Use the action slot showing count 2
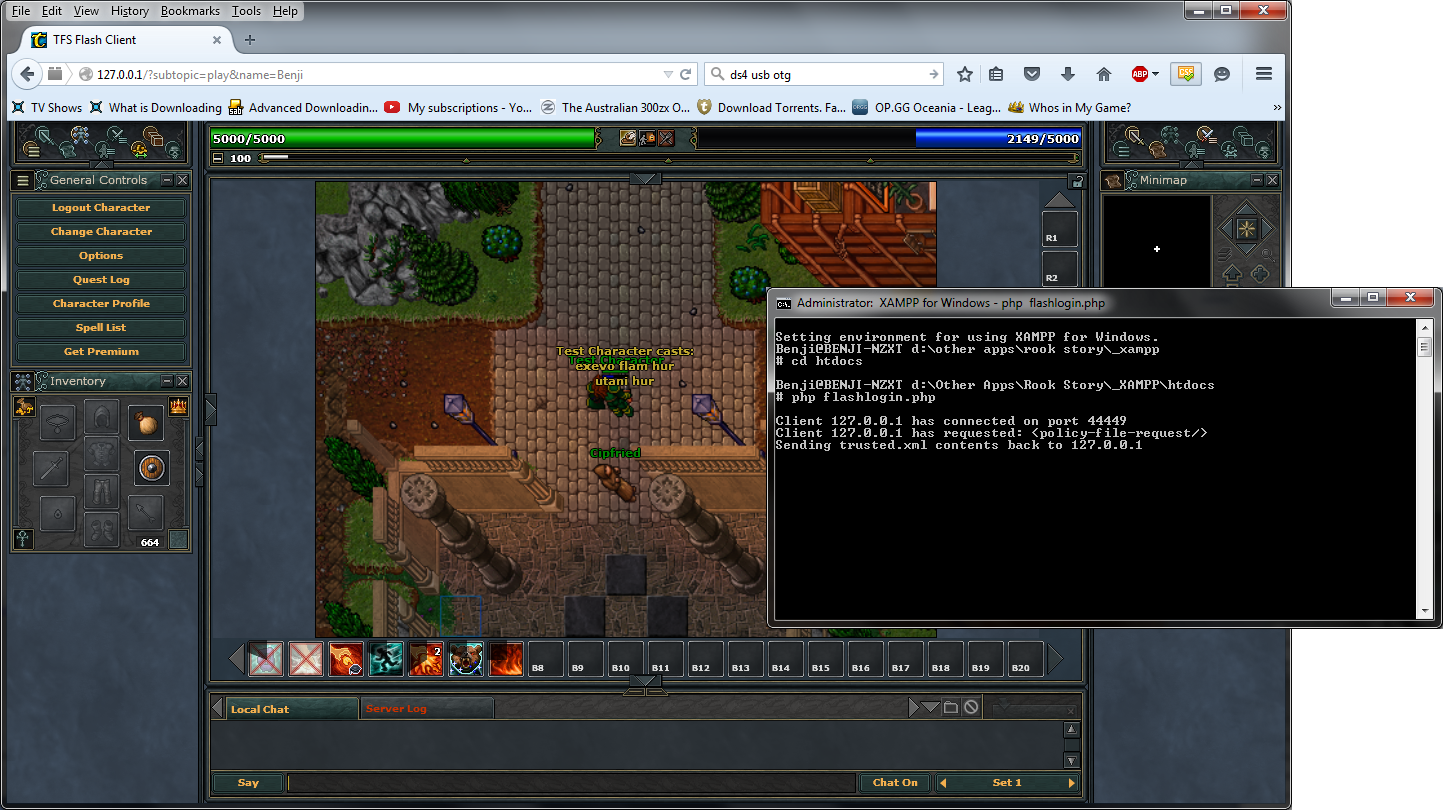The width and height of the screenshot is (1443, 810). [426, 659]
